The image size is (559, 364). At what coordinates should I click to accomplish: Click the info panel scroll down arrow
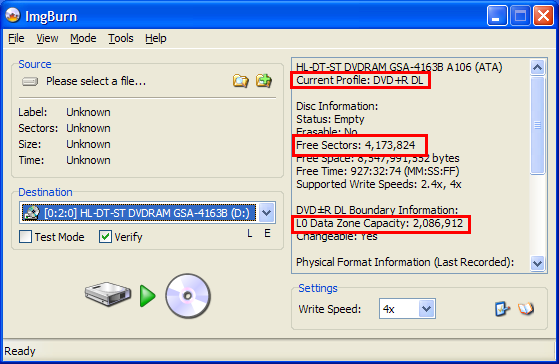(537, 263)
